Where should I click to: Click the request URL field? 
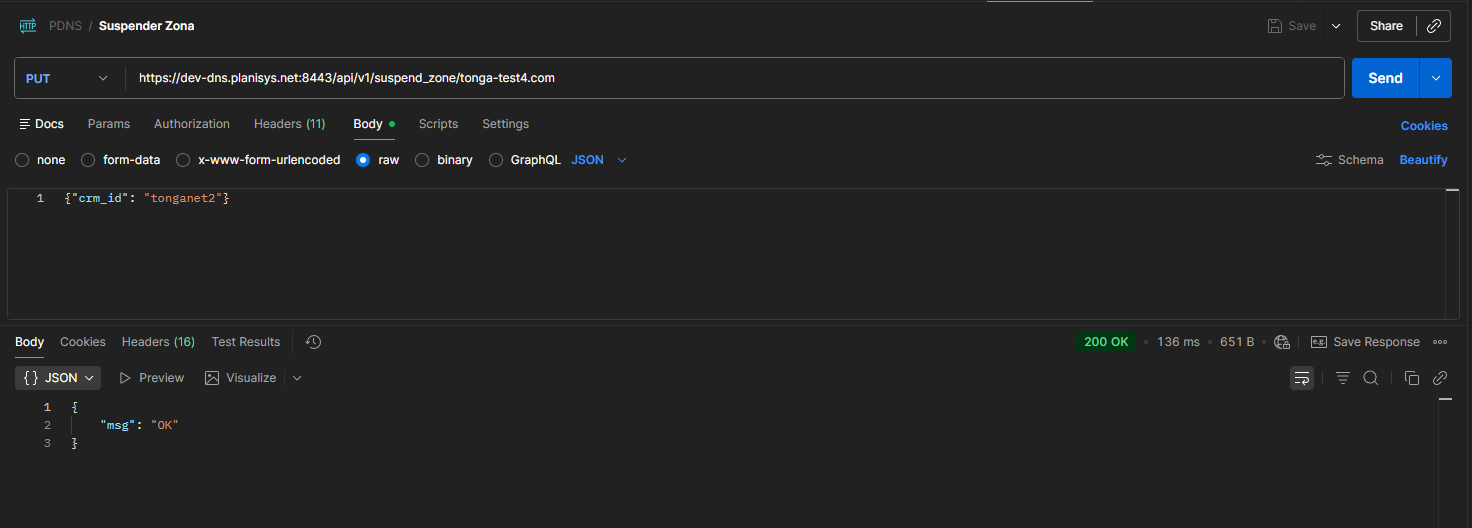(735, 78)
